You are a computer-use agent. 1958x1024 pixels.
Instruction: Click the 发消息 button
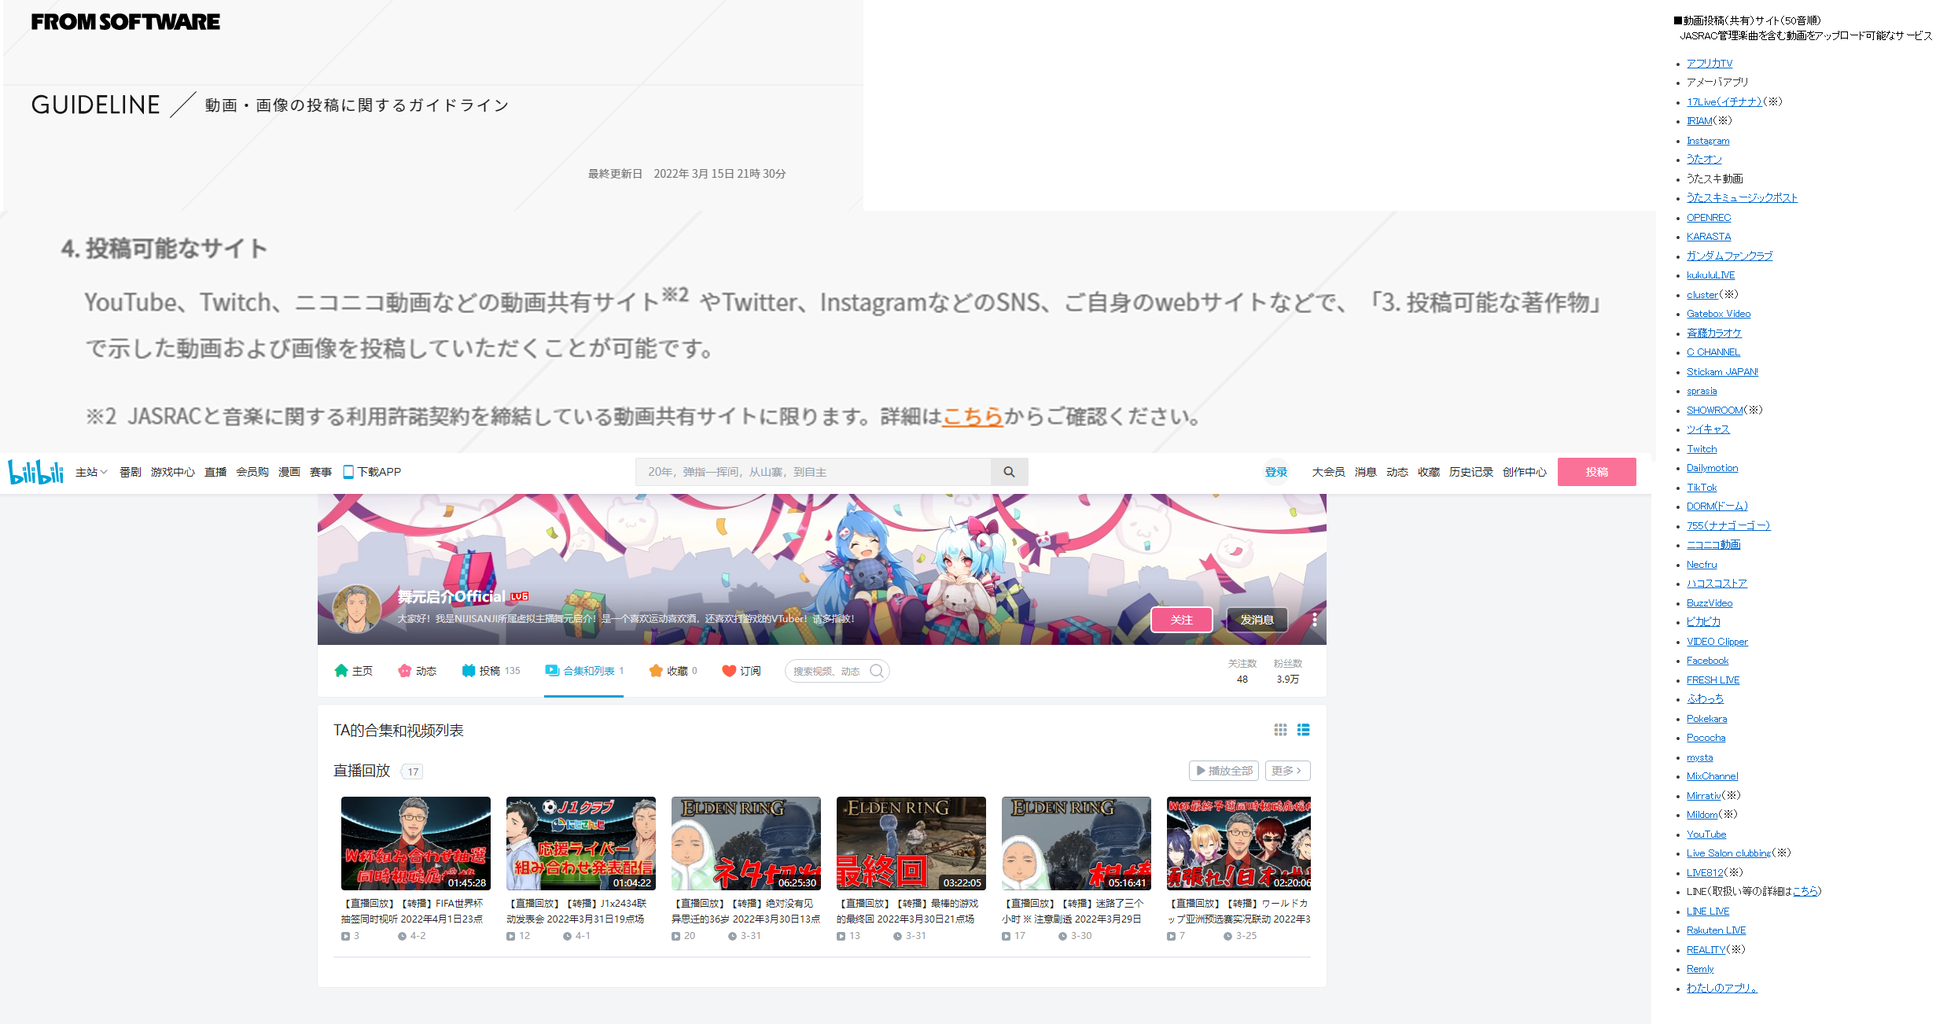click(x=1257, y=620)
